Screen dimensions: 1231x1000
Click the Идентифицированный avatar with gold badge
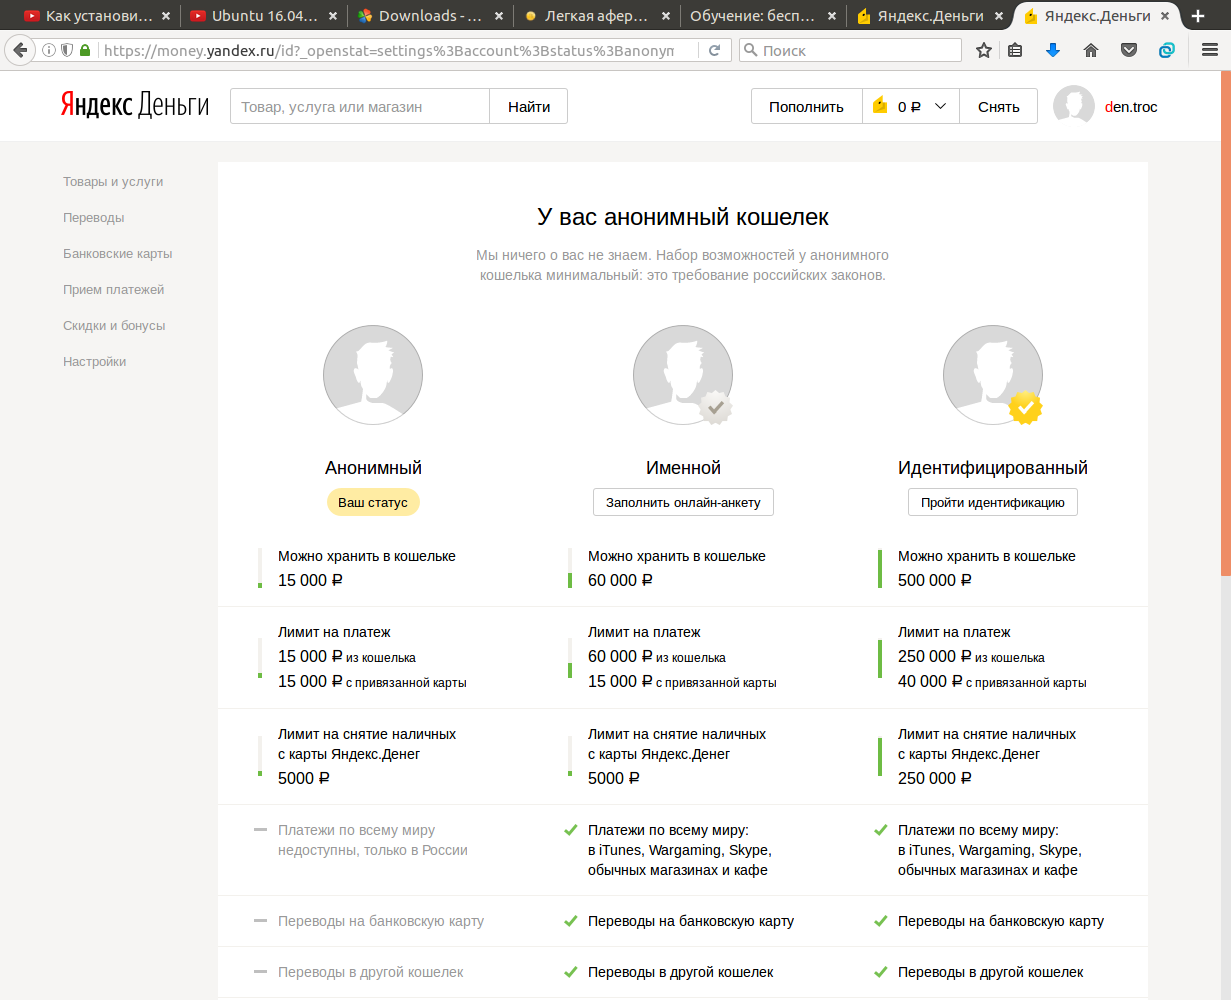tap(993, 375)
